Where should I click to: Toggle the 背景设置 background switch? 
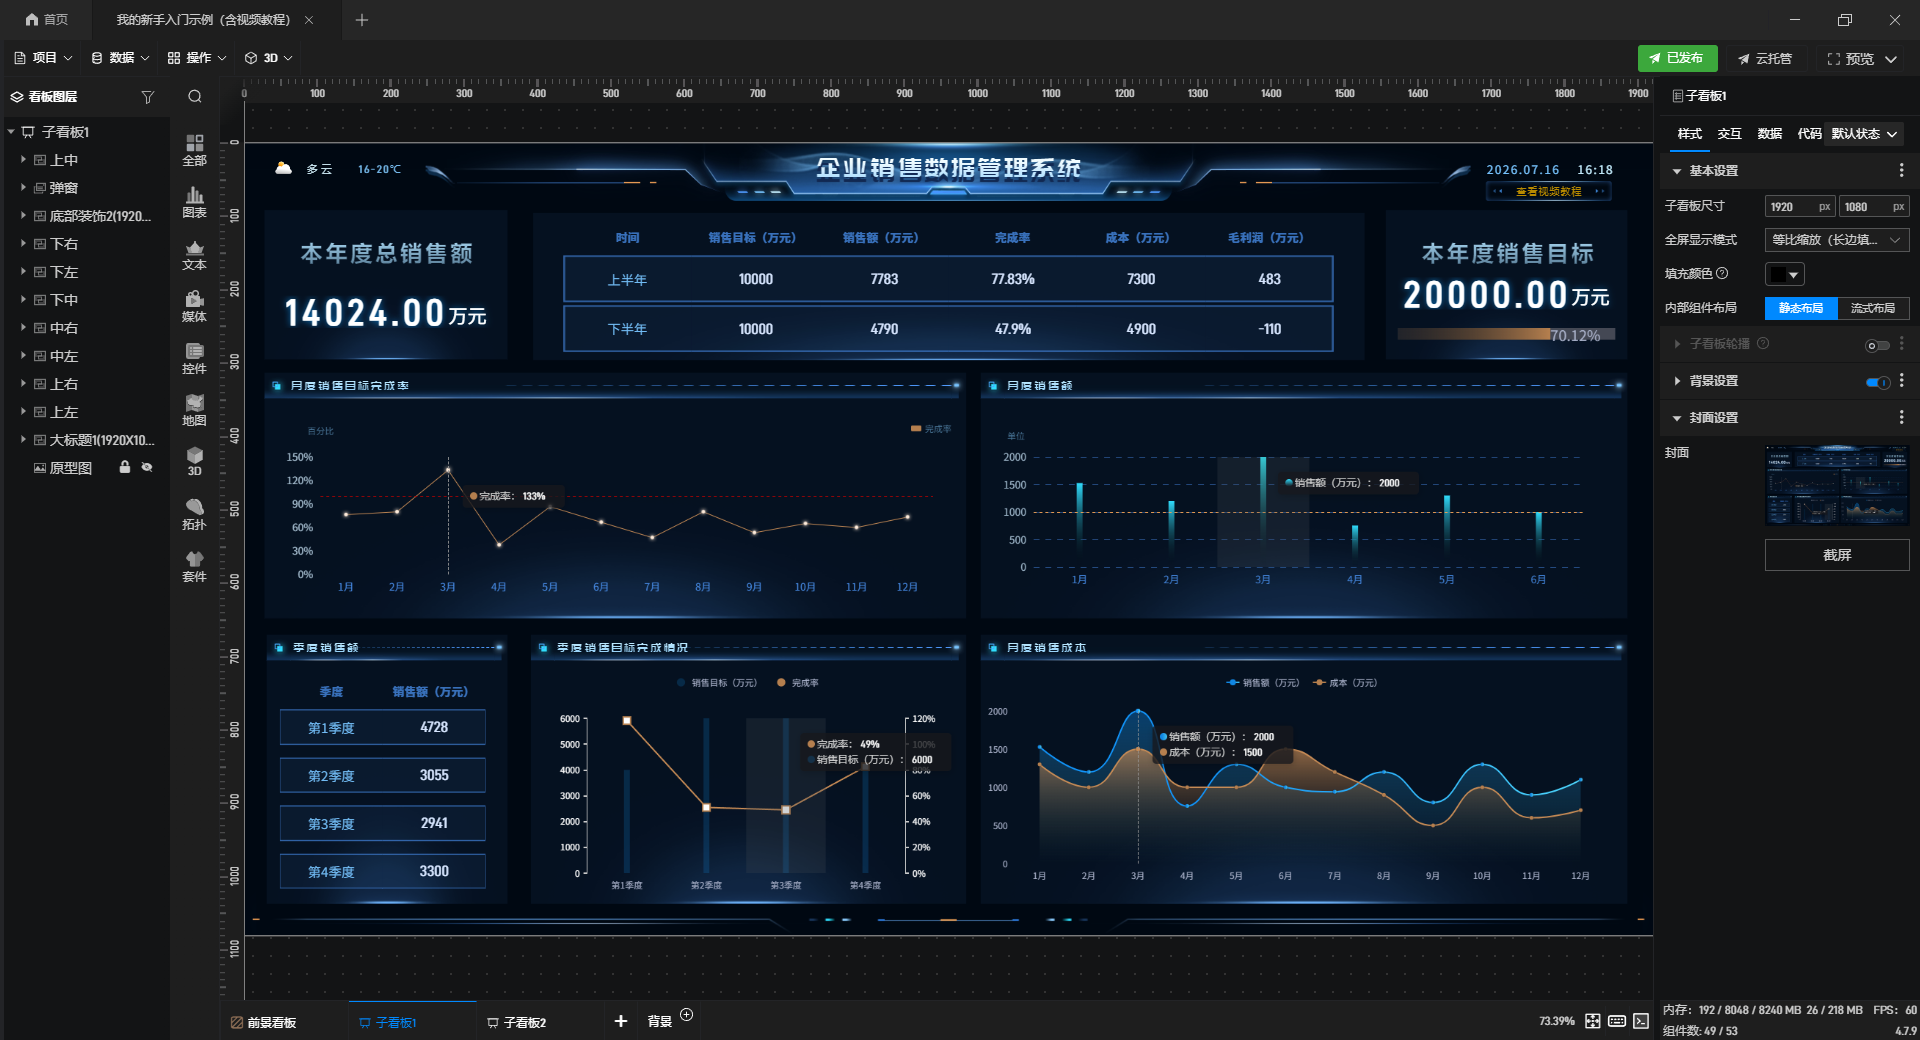point(1877,382)
